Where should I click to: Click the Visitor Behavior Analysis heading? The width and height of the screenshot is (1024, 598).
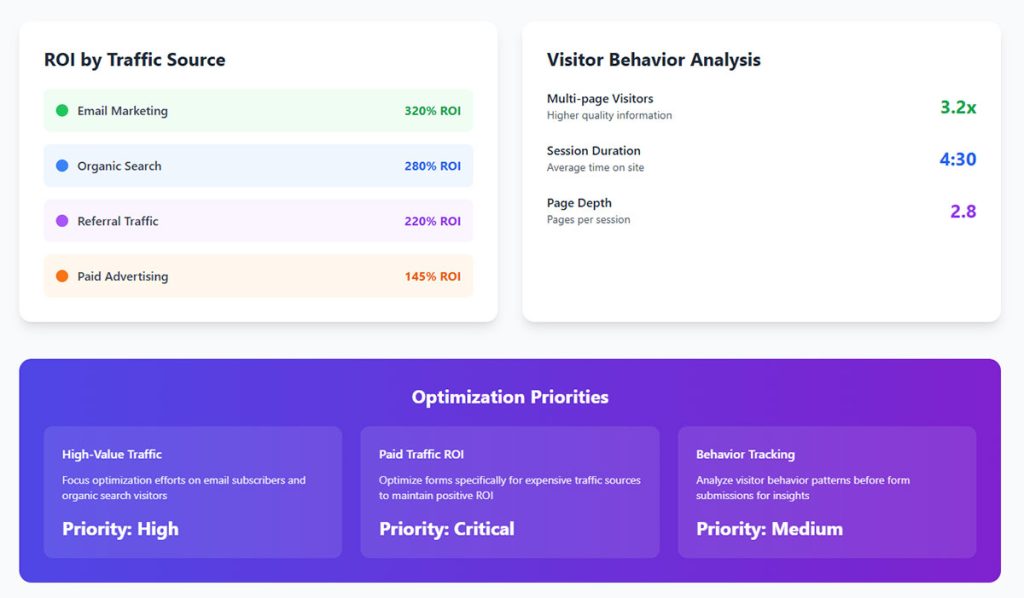pyautogui.click(x=654, y=59)
